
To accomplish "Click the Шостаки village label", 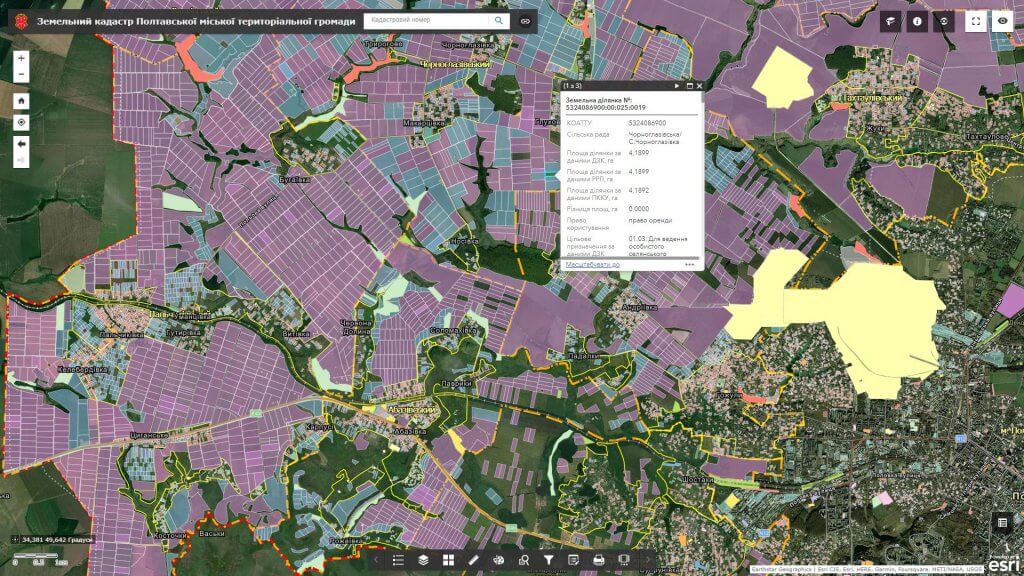I will [697, 479].
